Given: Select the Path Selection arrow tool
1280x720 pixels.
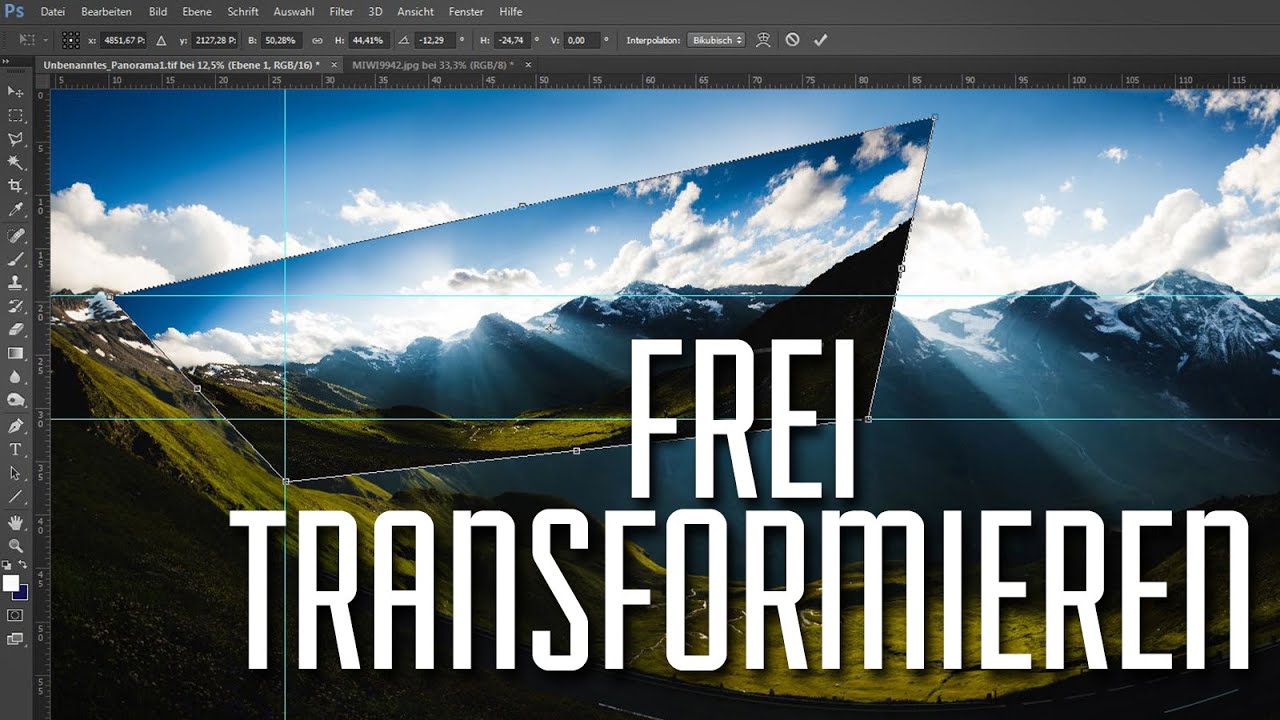Looking at the screenshot, I should coord(15,472).
